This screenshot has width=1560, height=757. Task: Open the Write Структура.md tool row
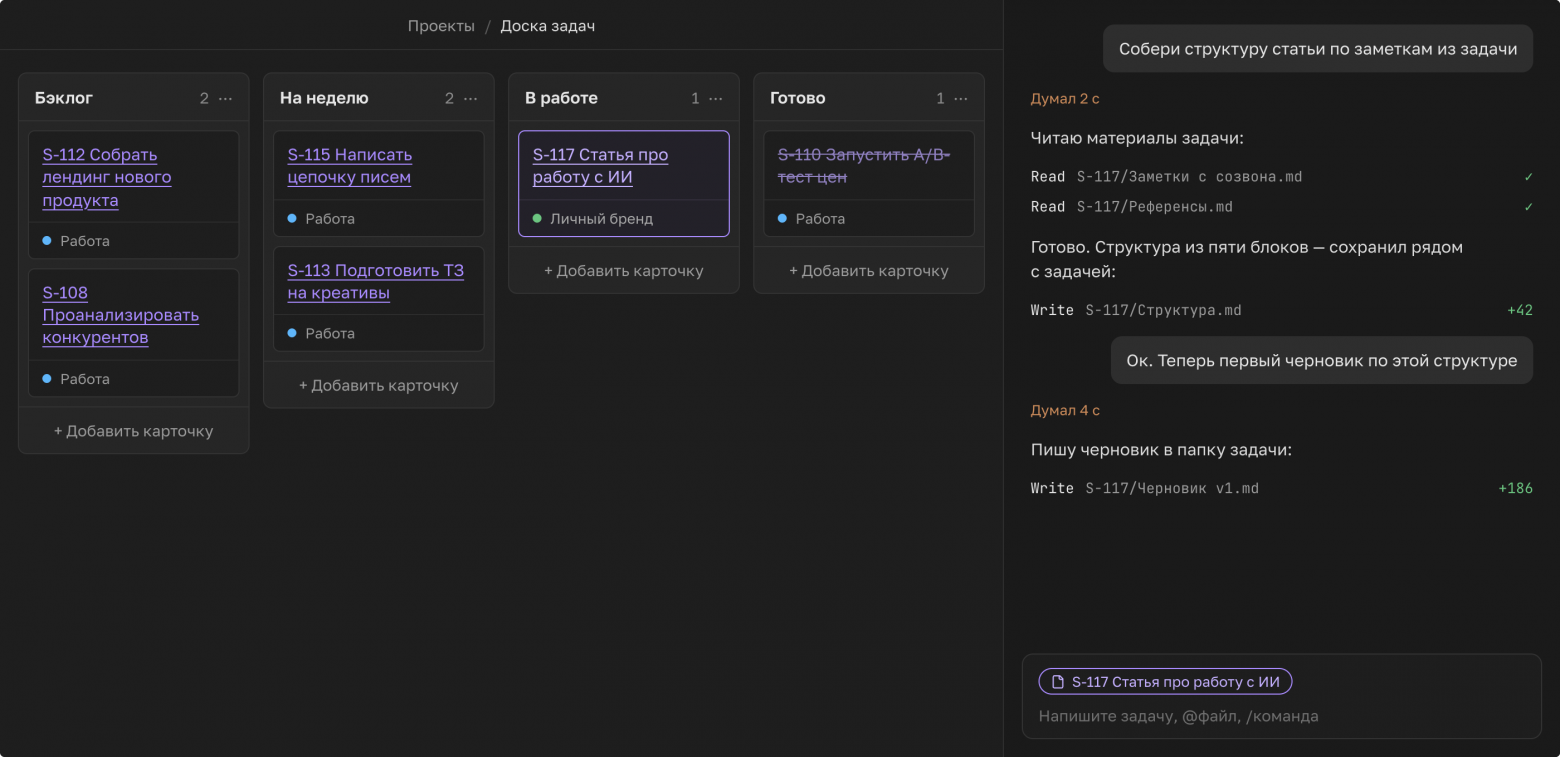click(x=1282, y=310)
